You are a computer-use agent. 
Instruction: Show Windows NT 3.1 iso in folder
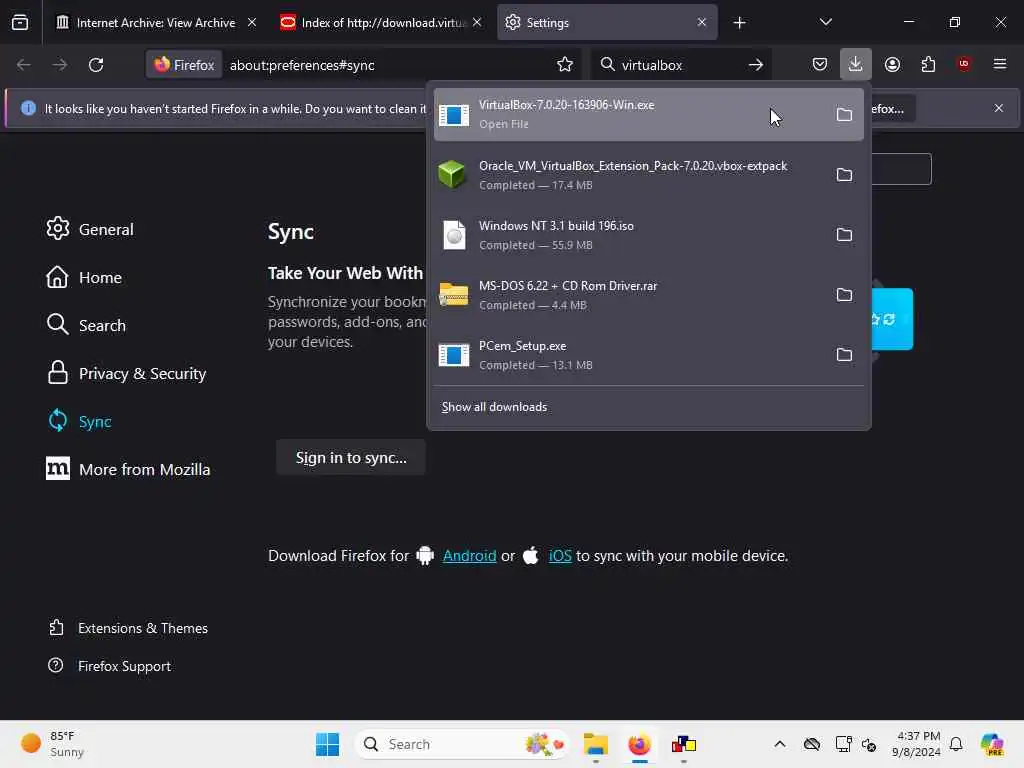(x=844, y=235)
